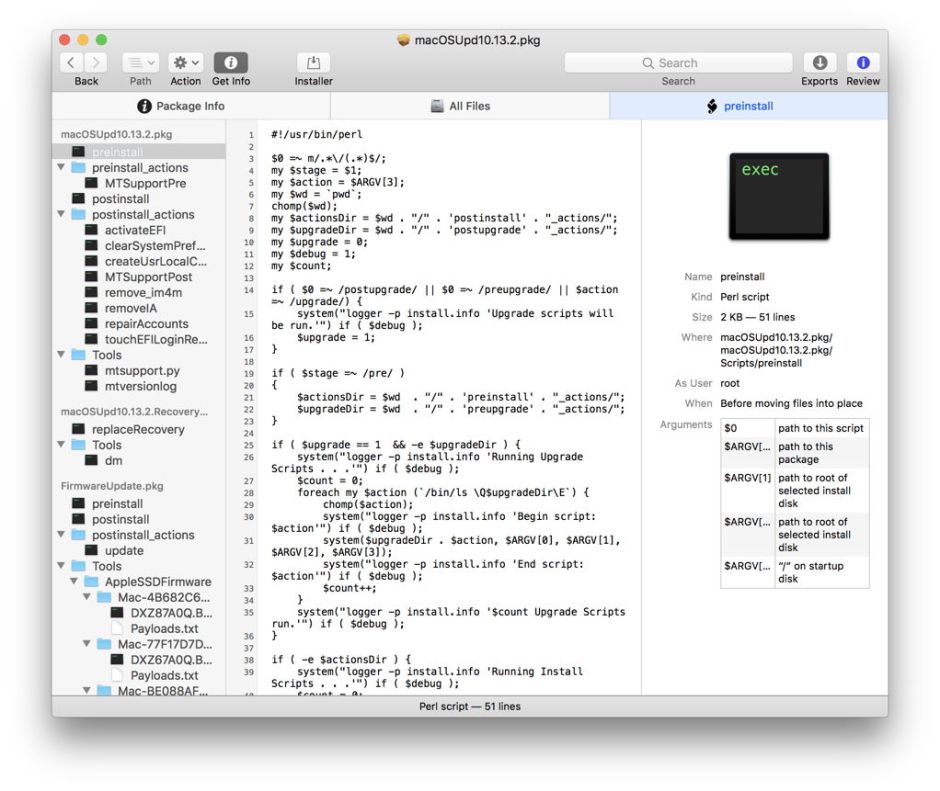The height and width of the screenshot is (791, 940).
Task: Click the Back navigation arrow
Action: click(x=70, y=62)
